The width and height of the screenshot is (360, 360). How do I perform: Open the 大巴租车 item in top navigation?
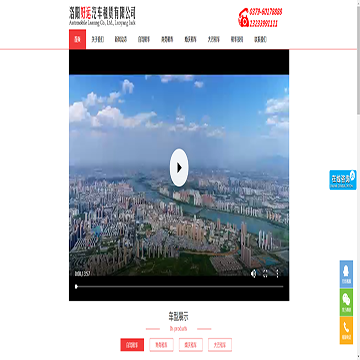coord(214,39)
